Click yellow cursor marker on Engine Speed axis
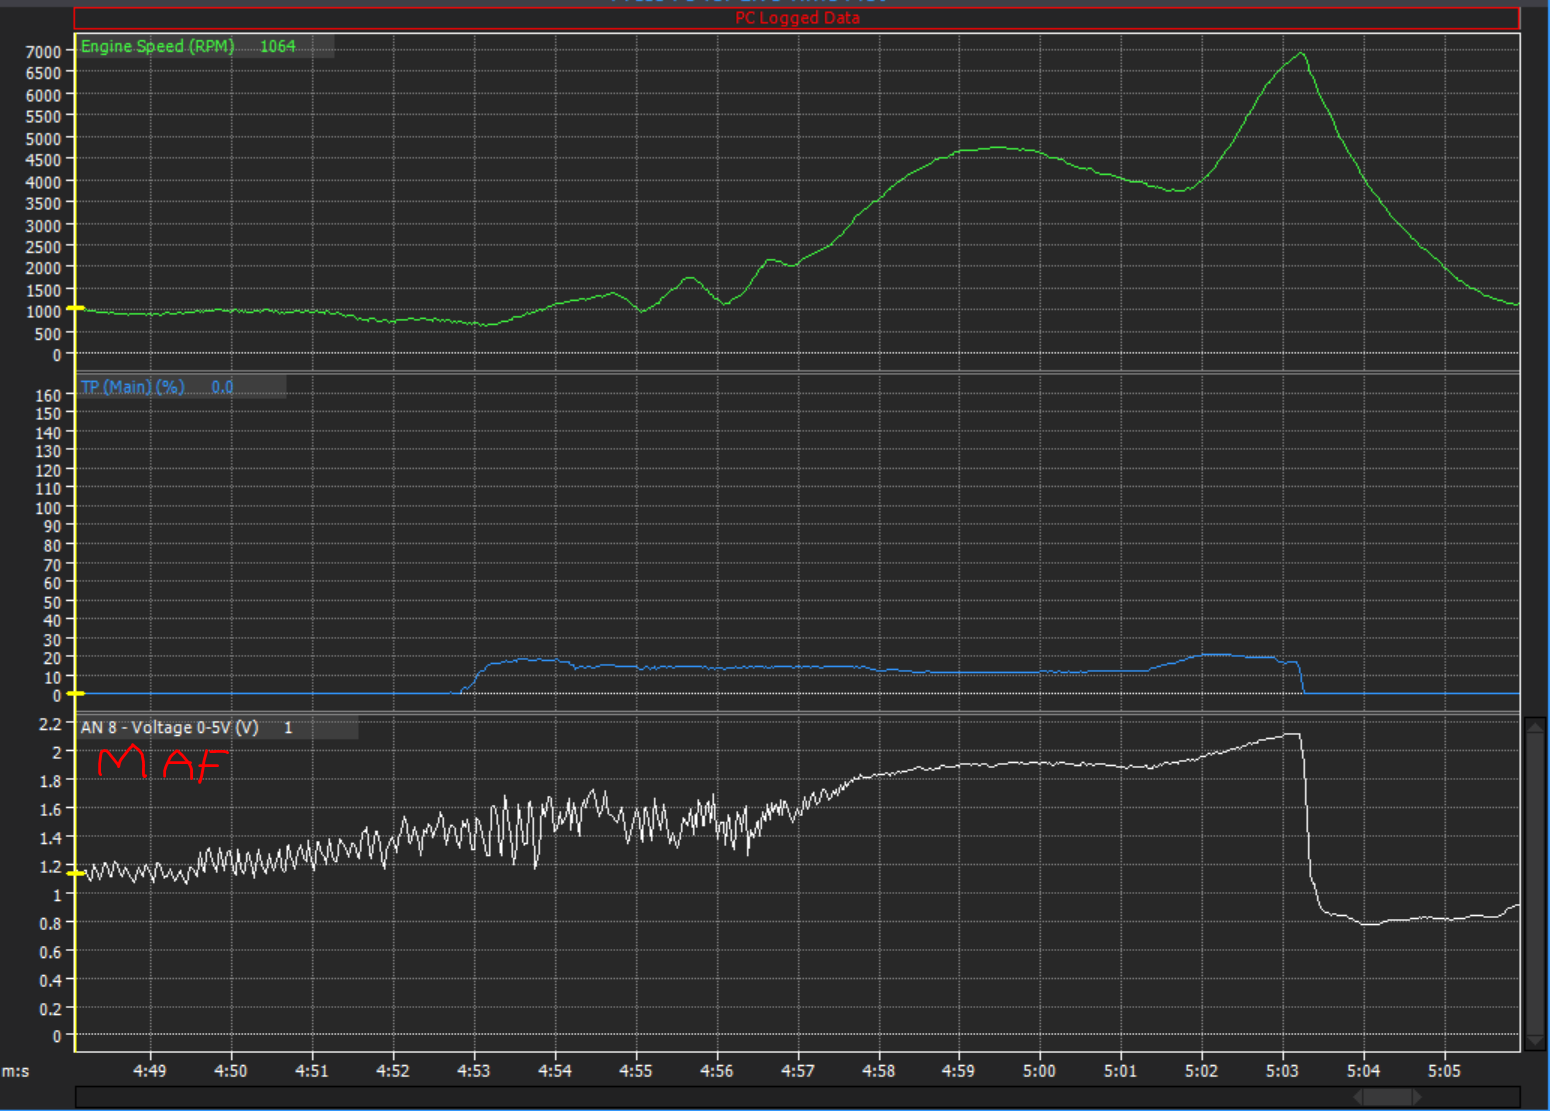The height and width of the screenshot is (1111, 1550). point(75,308)
